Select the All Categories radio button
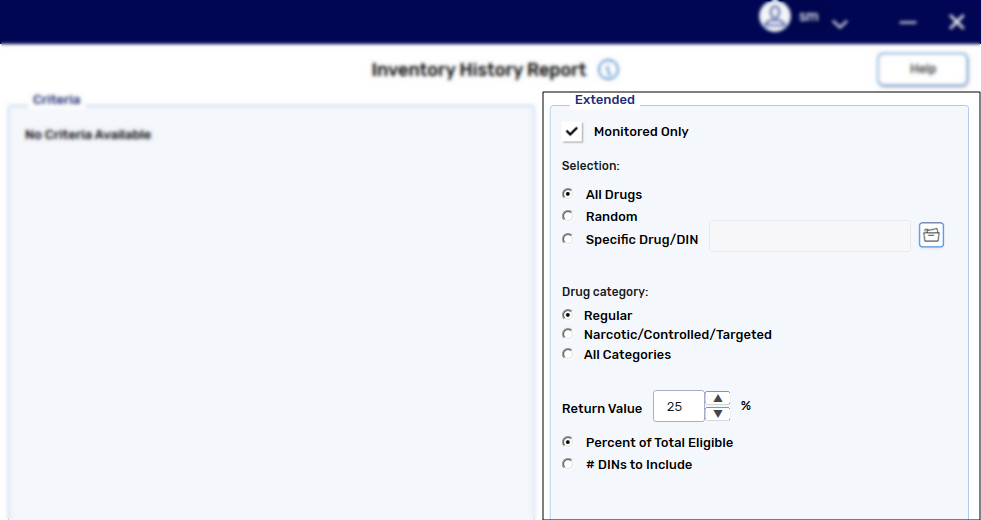 point(568,354)
